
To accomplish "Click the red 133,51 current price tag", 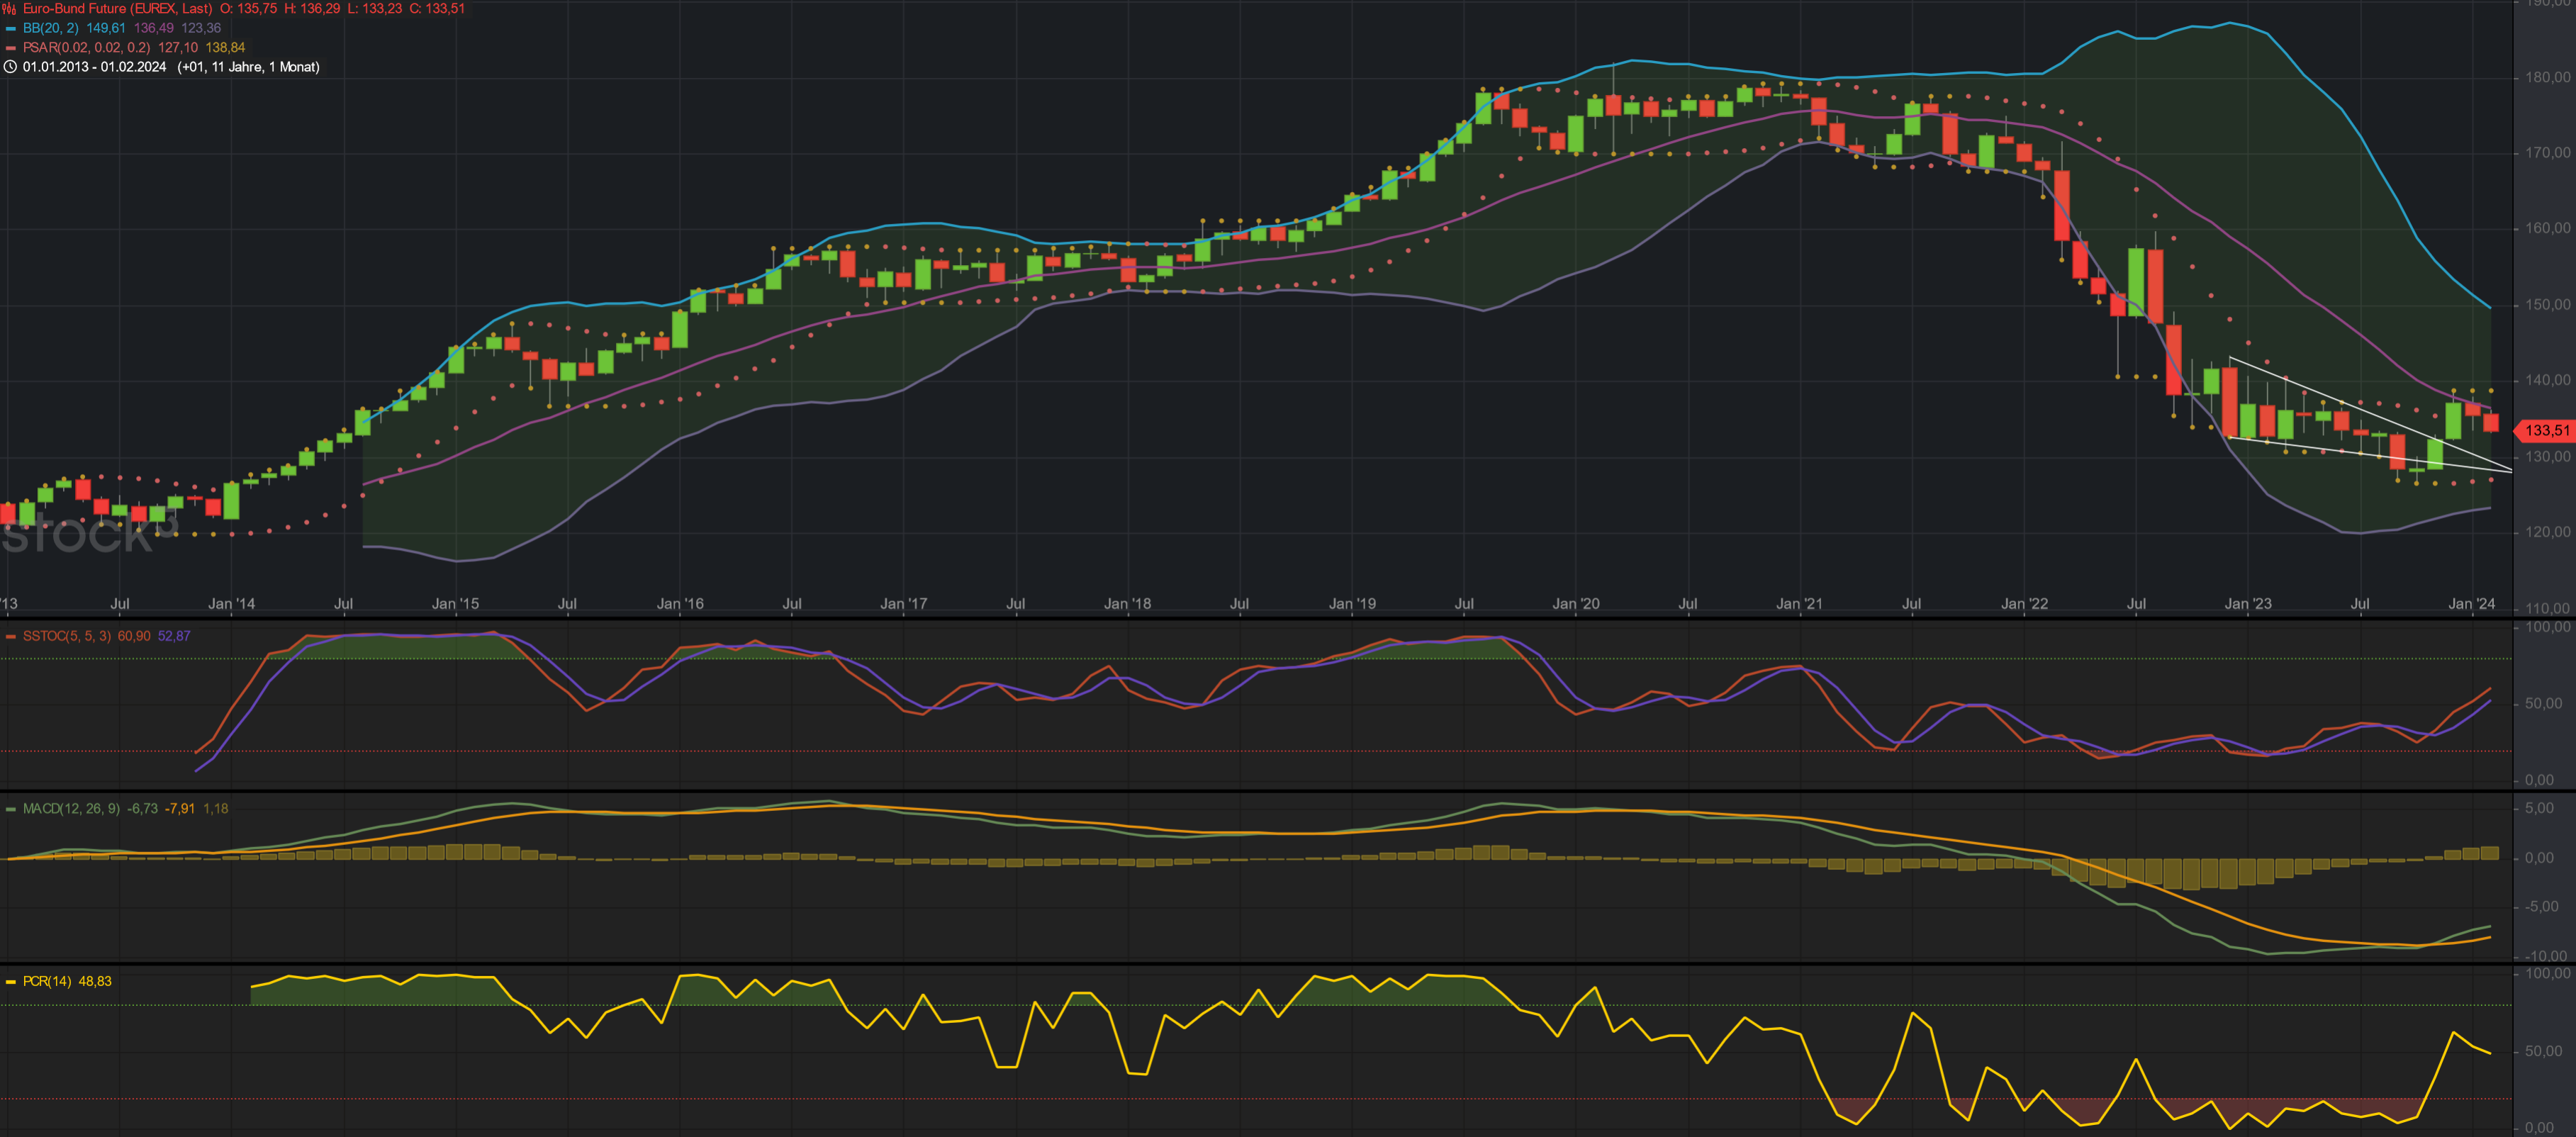I will [2545, 431].
